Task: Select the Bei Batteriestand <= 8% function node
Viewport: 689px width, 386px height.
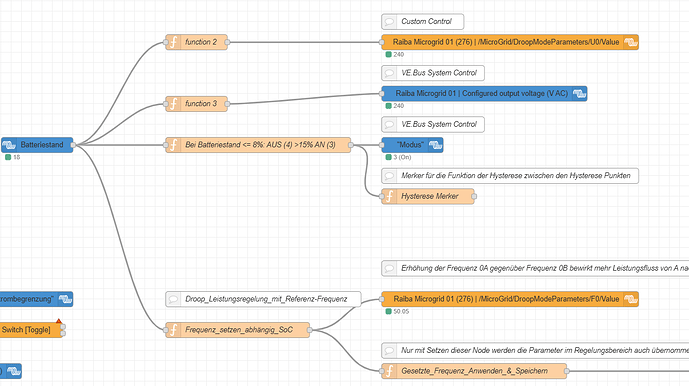Action: point(258,145)
